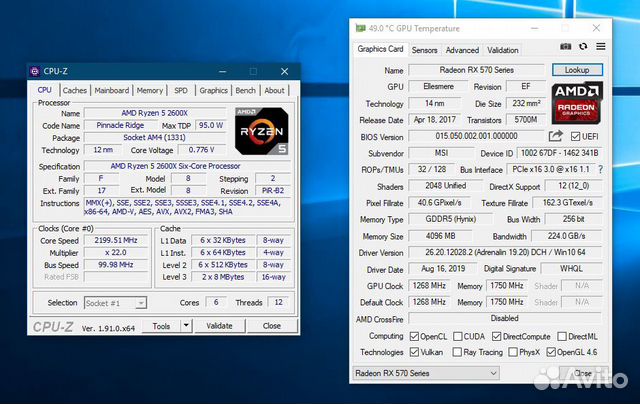640x404 pixels.
Task: Toggle the OpenCL checkbox
Action: 414,336
